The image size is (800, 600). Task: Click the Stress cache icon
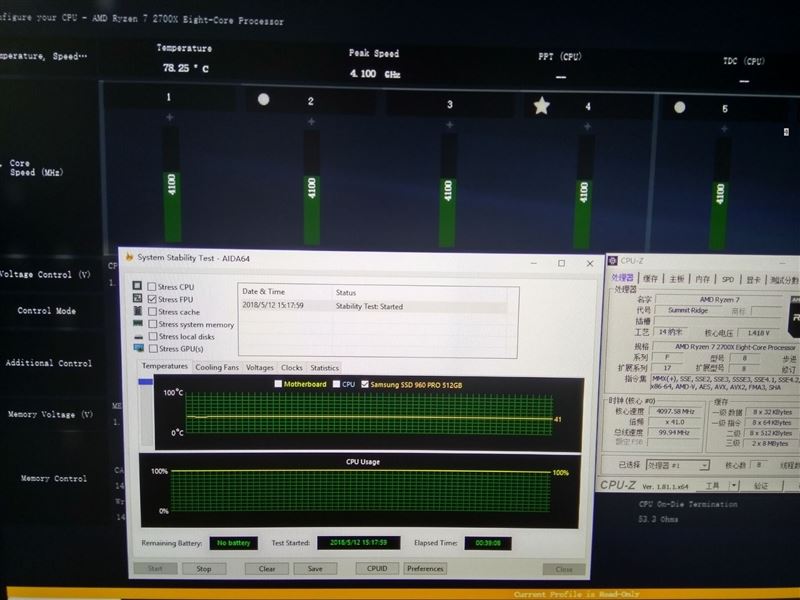tap(137, 311)
